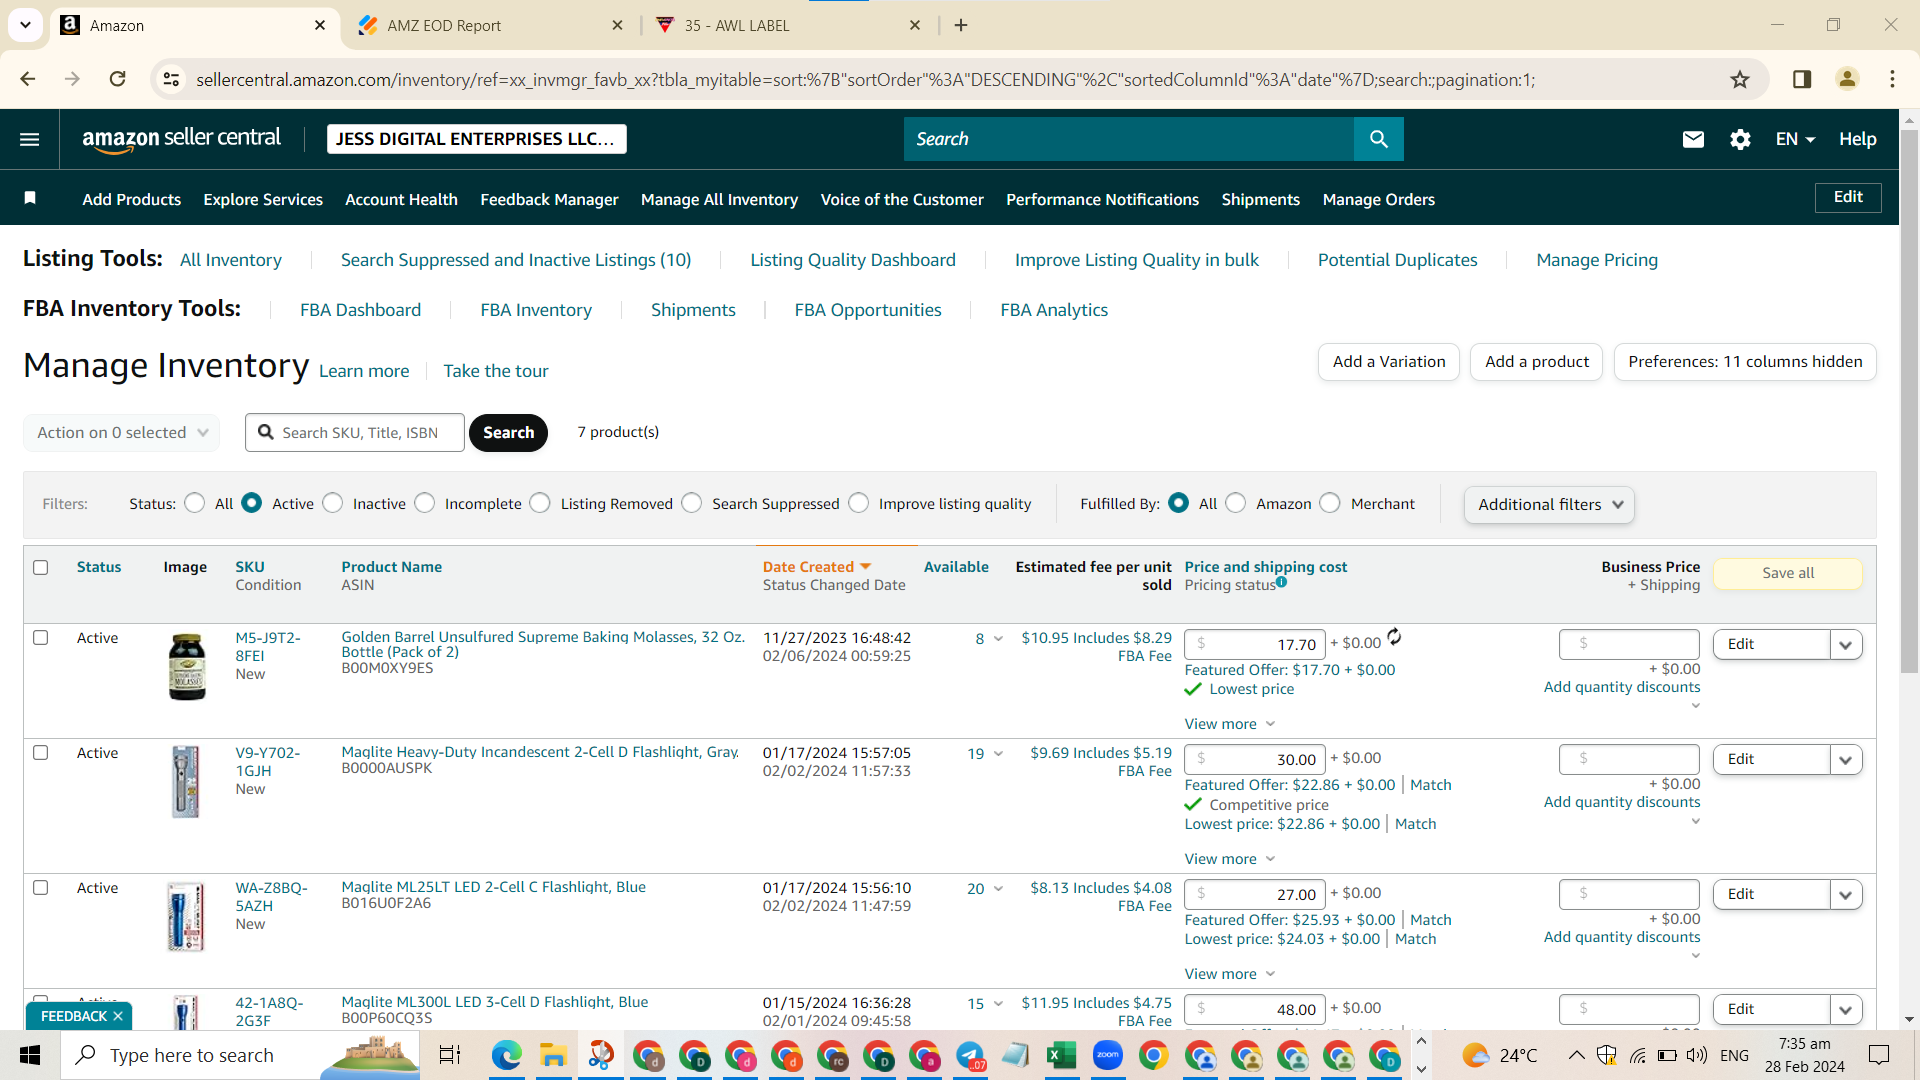Click the Add a product button
The width and height of the screenshot is (1920, 1080).
(1536, 361)
